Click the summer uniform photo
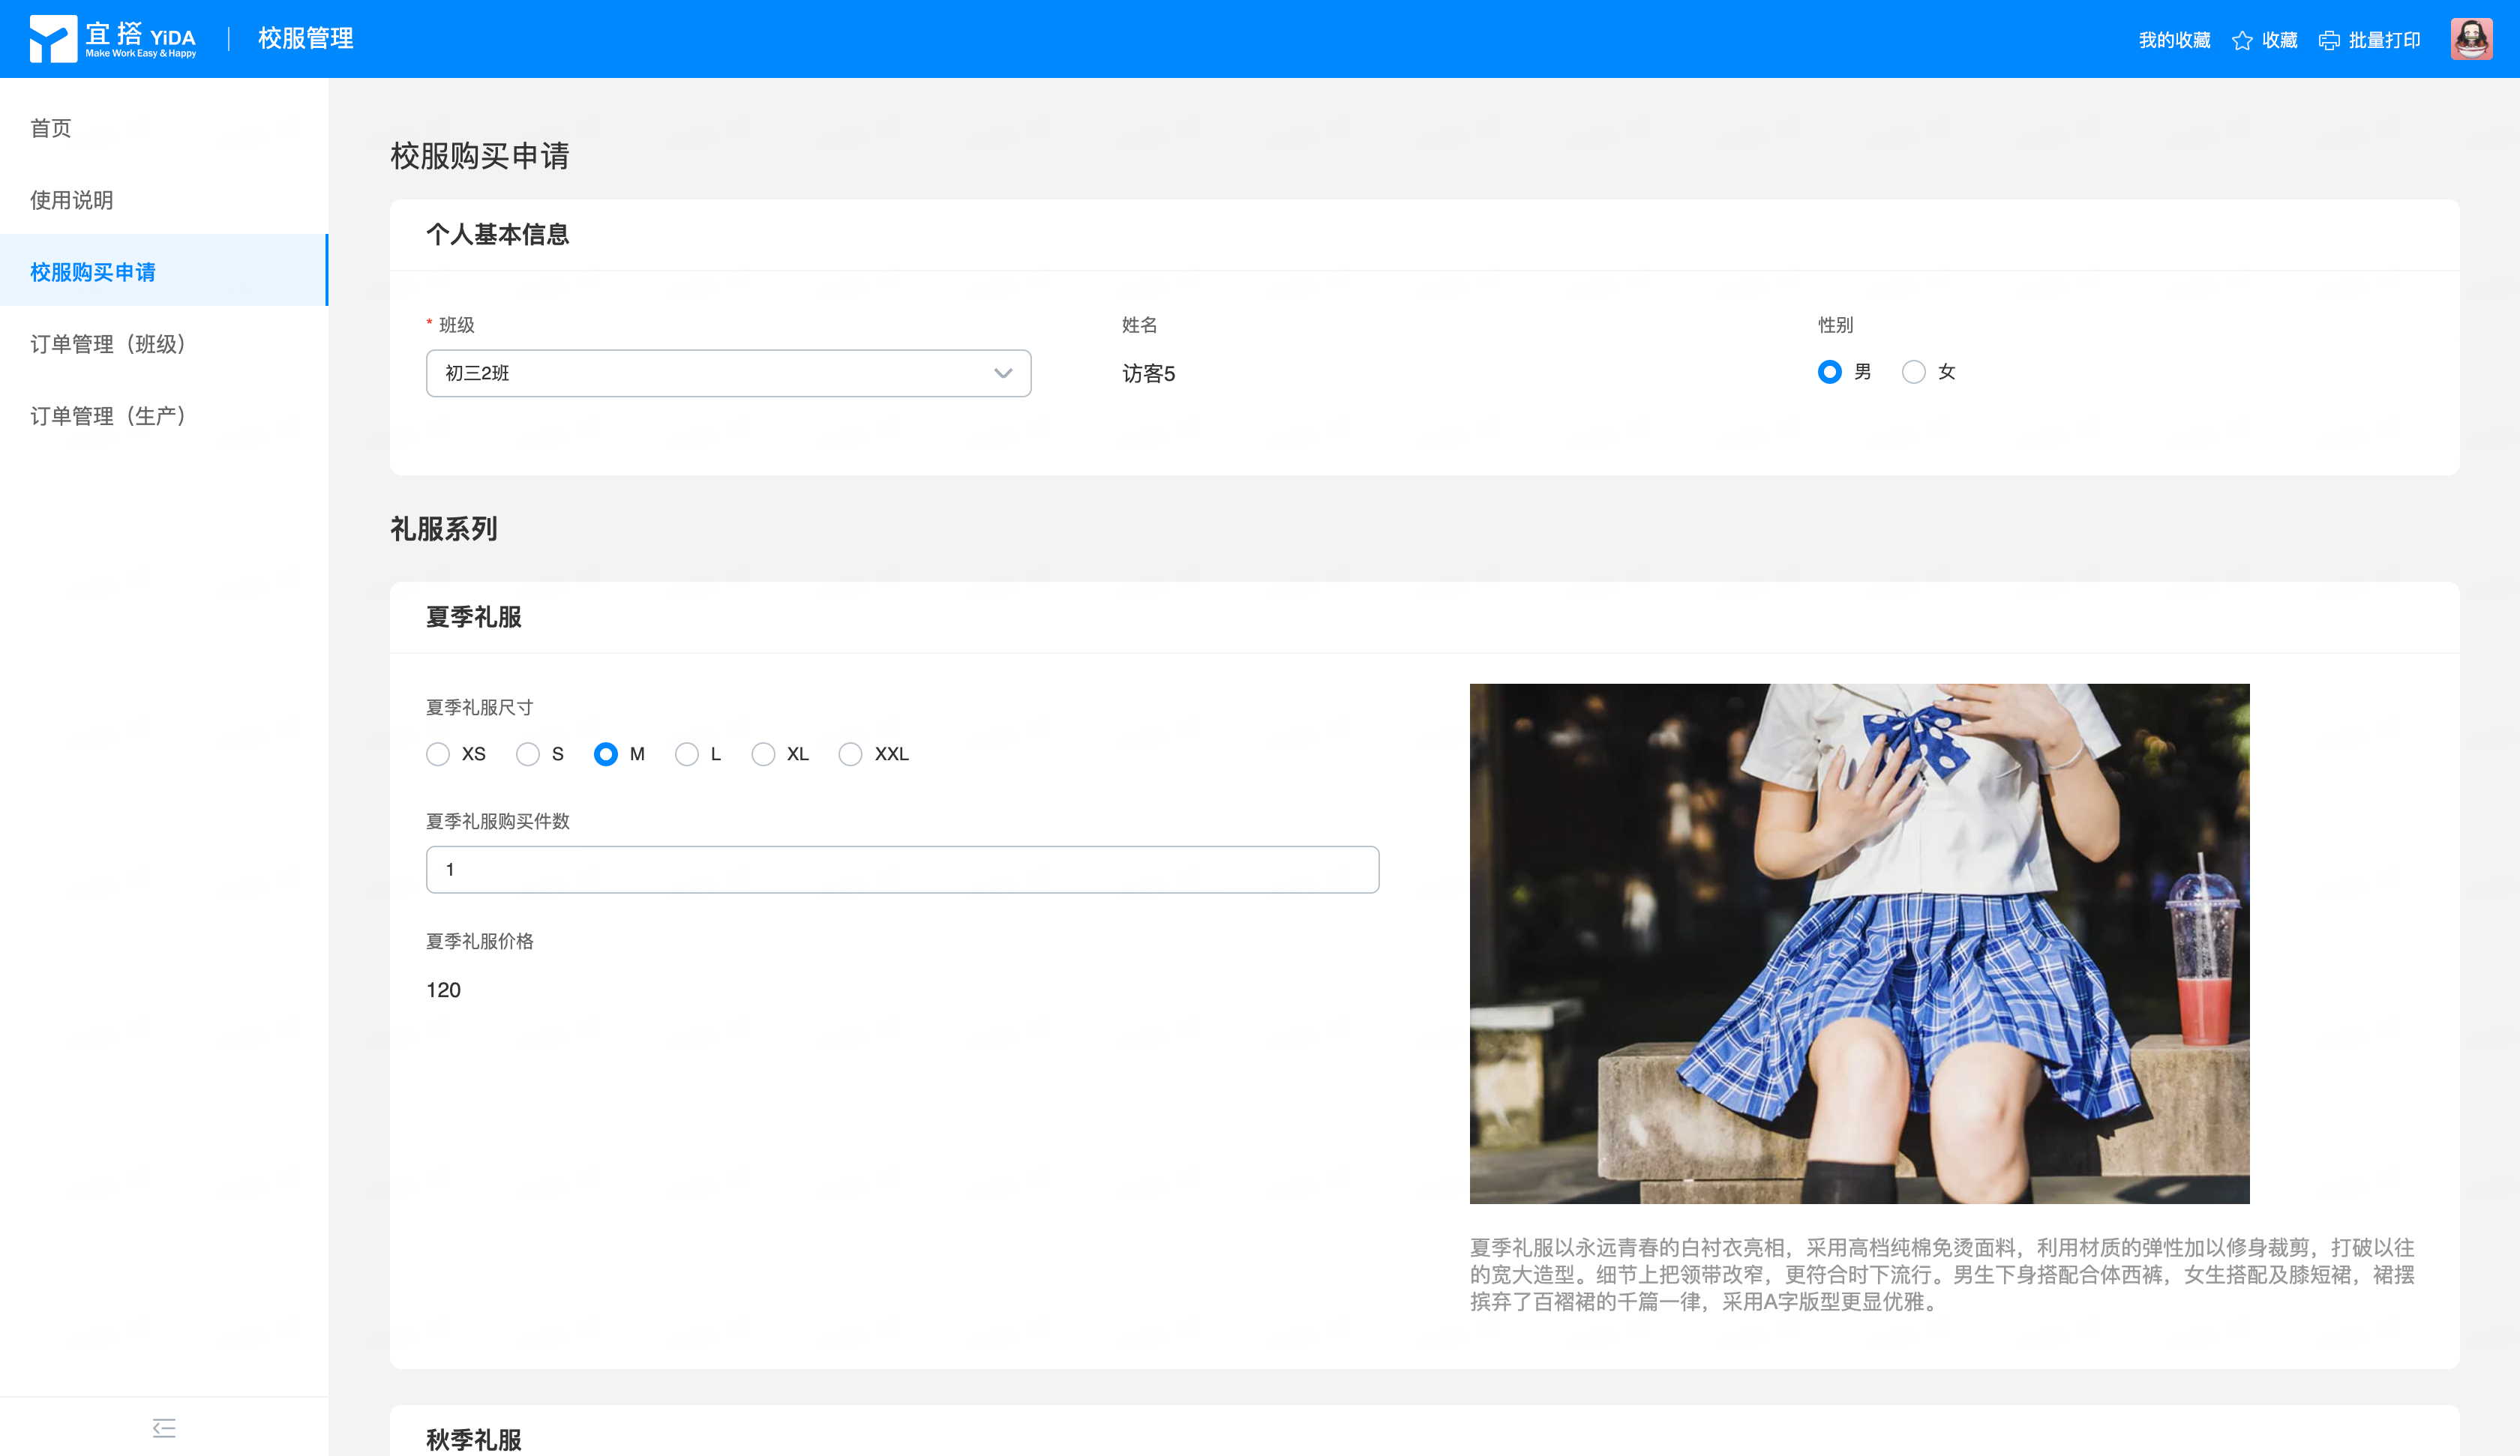 (x=1859, y=943)
